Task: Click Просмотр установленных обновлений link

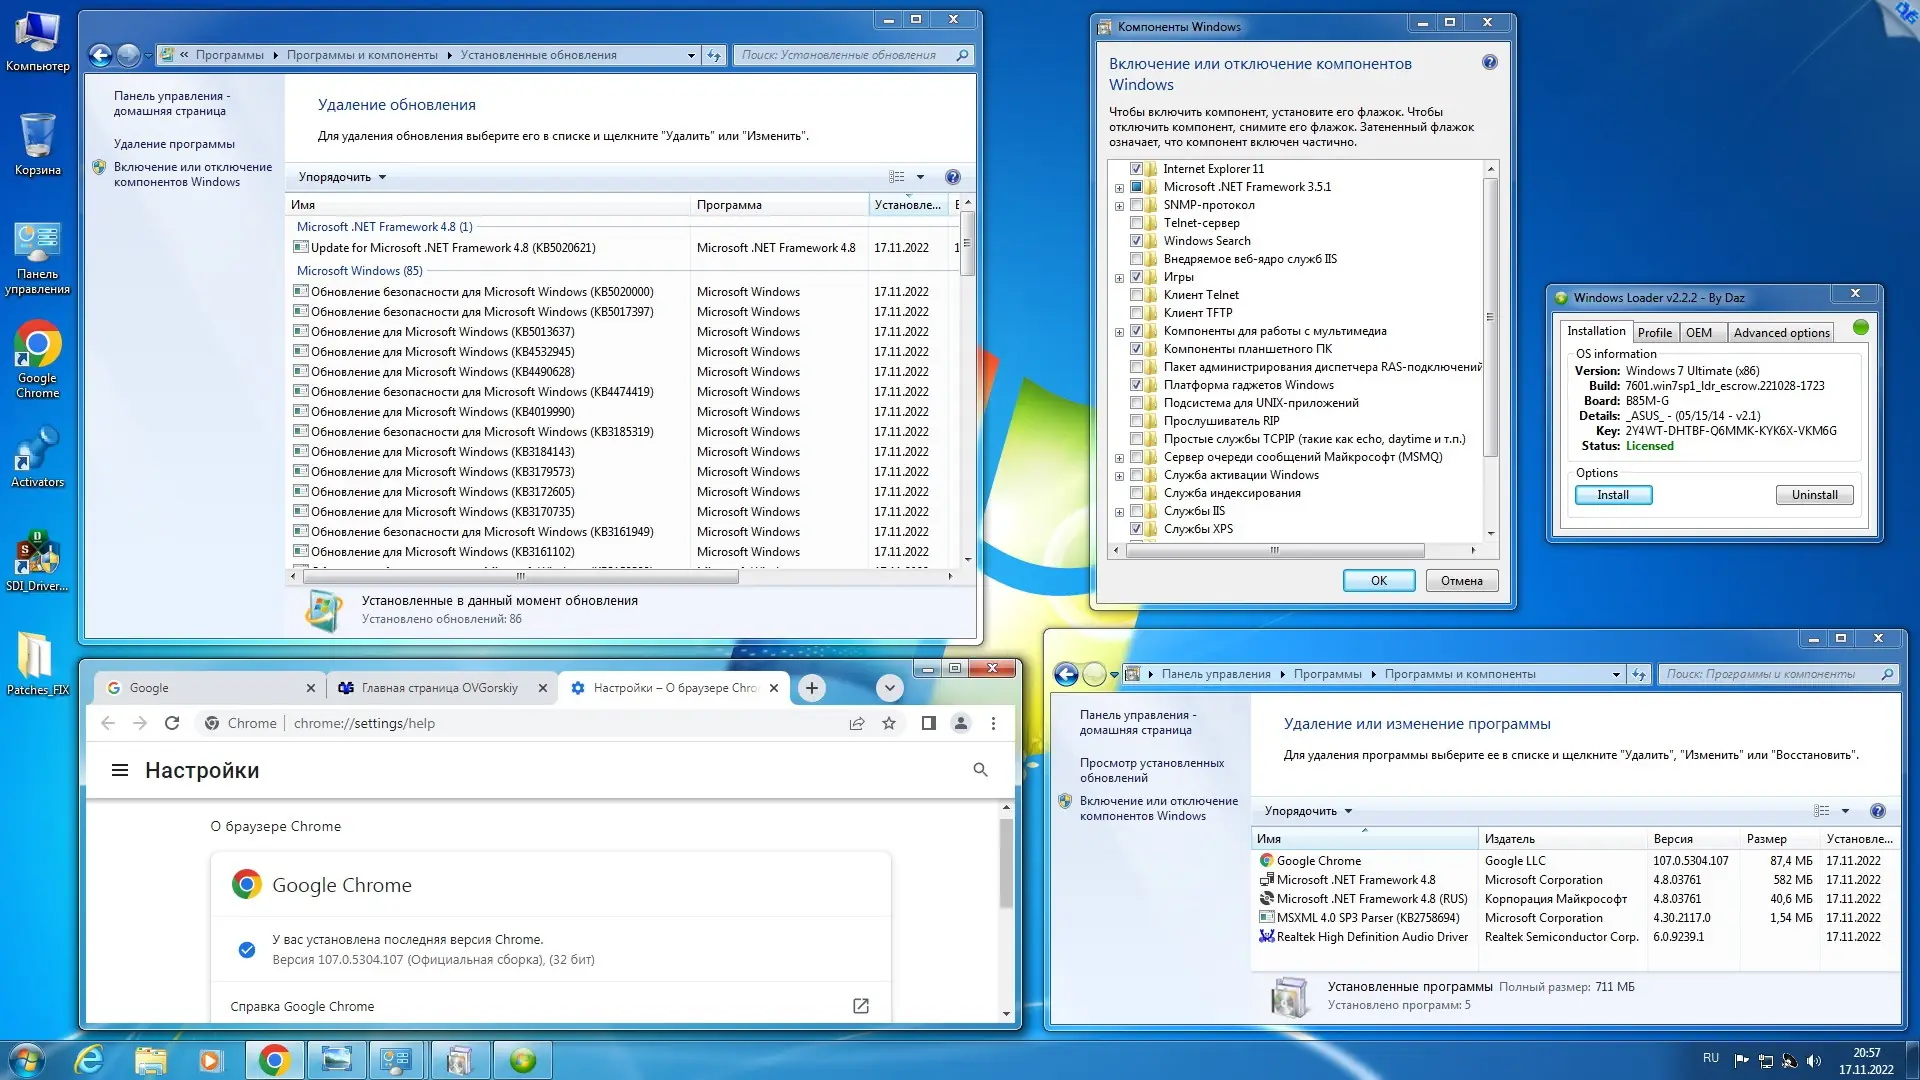Action: (1151, 770)
